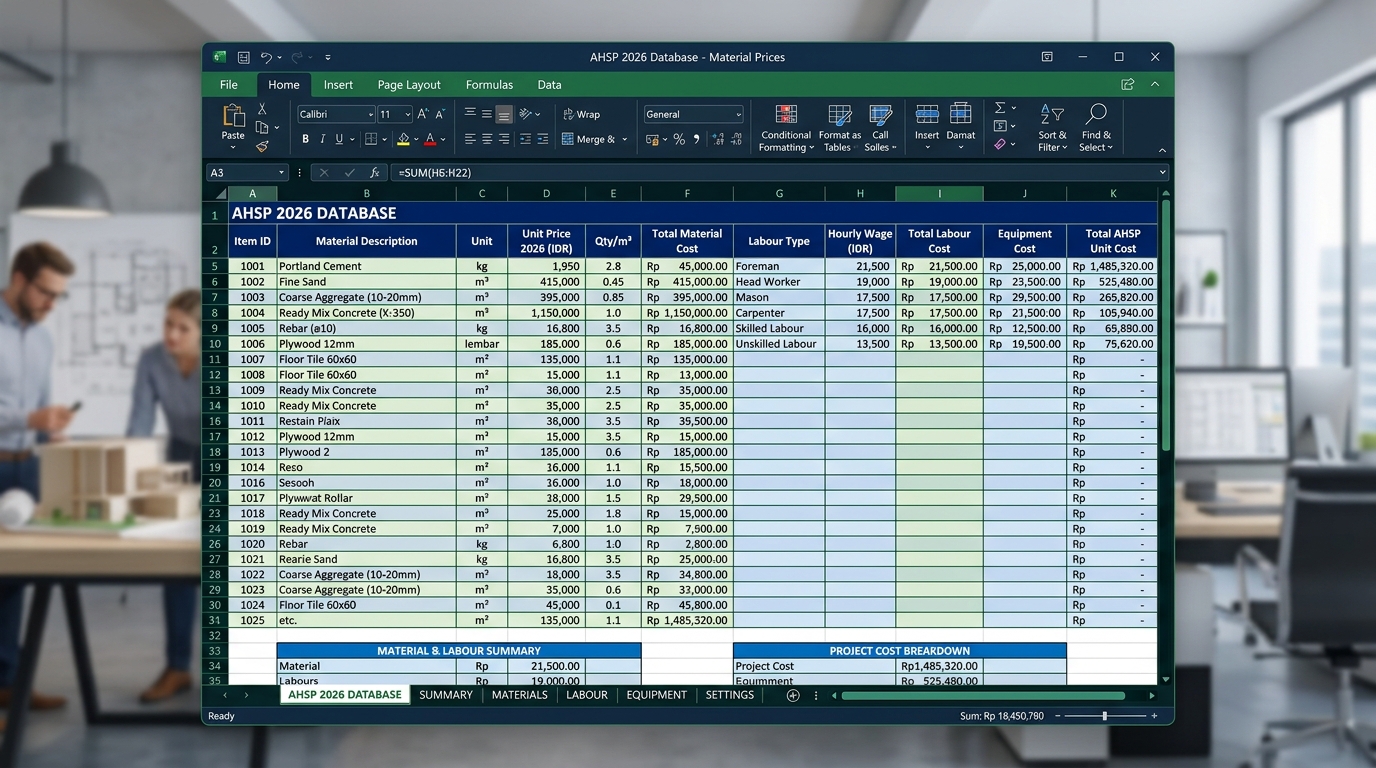The width and height of the screenshot is (1376, 768).
Task: Apply red font color
Action: [430, 139]
